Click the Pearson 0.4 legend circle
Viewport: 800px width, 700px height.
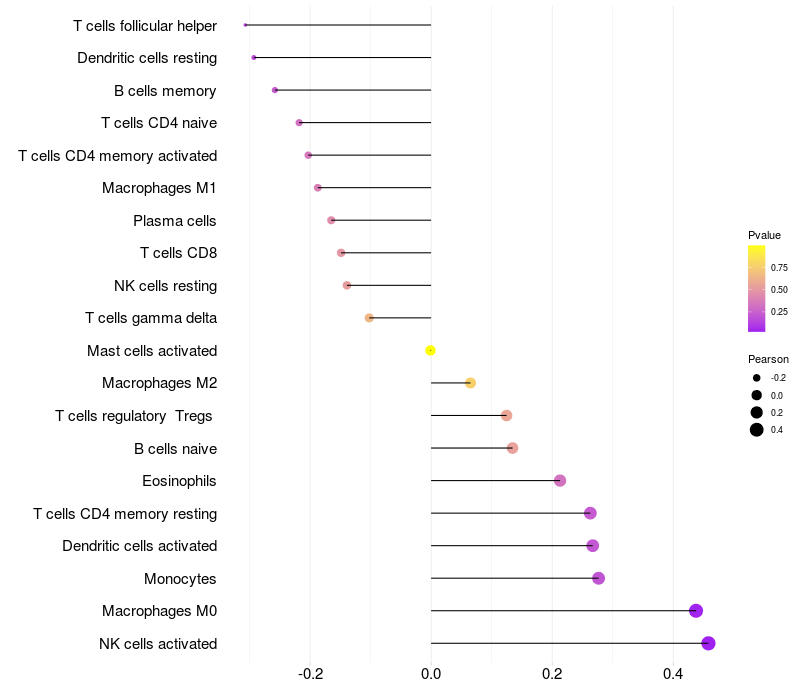point(757,430)
